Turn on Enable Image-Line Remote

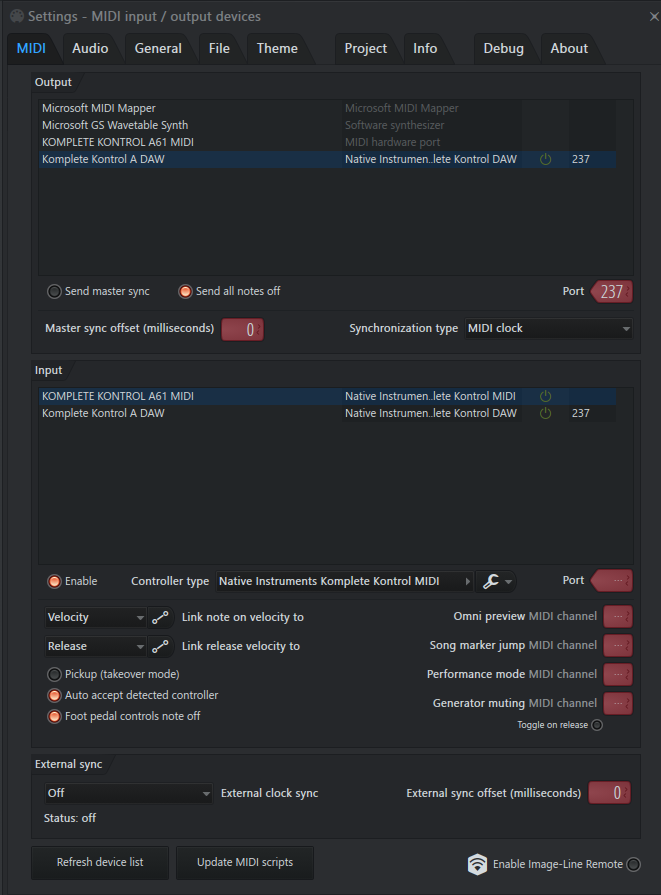[x=634, y=864]
